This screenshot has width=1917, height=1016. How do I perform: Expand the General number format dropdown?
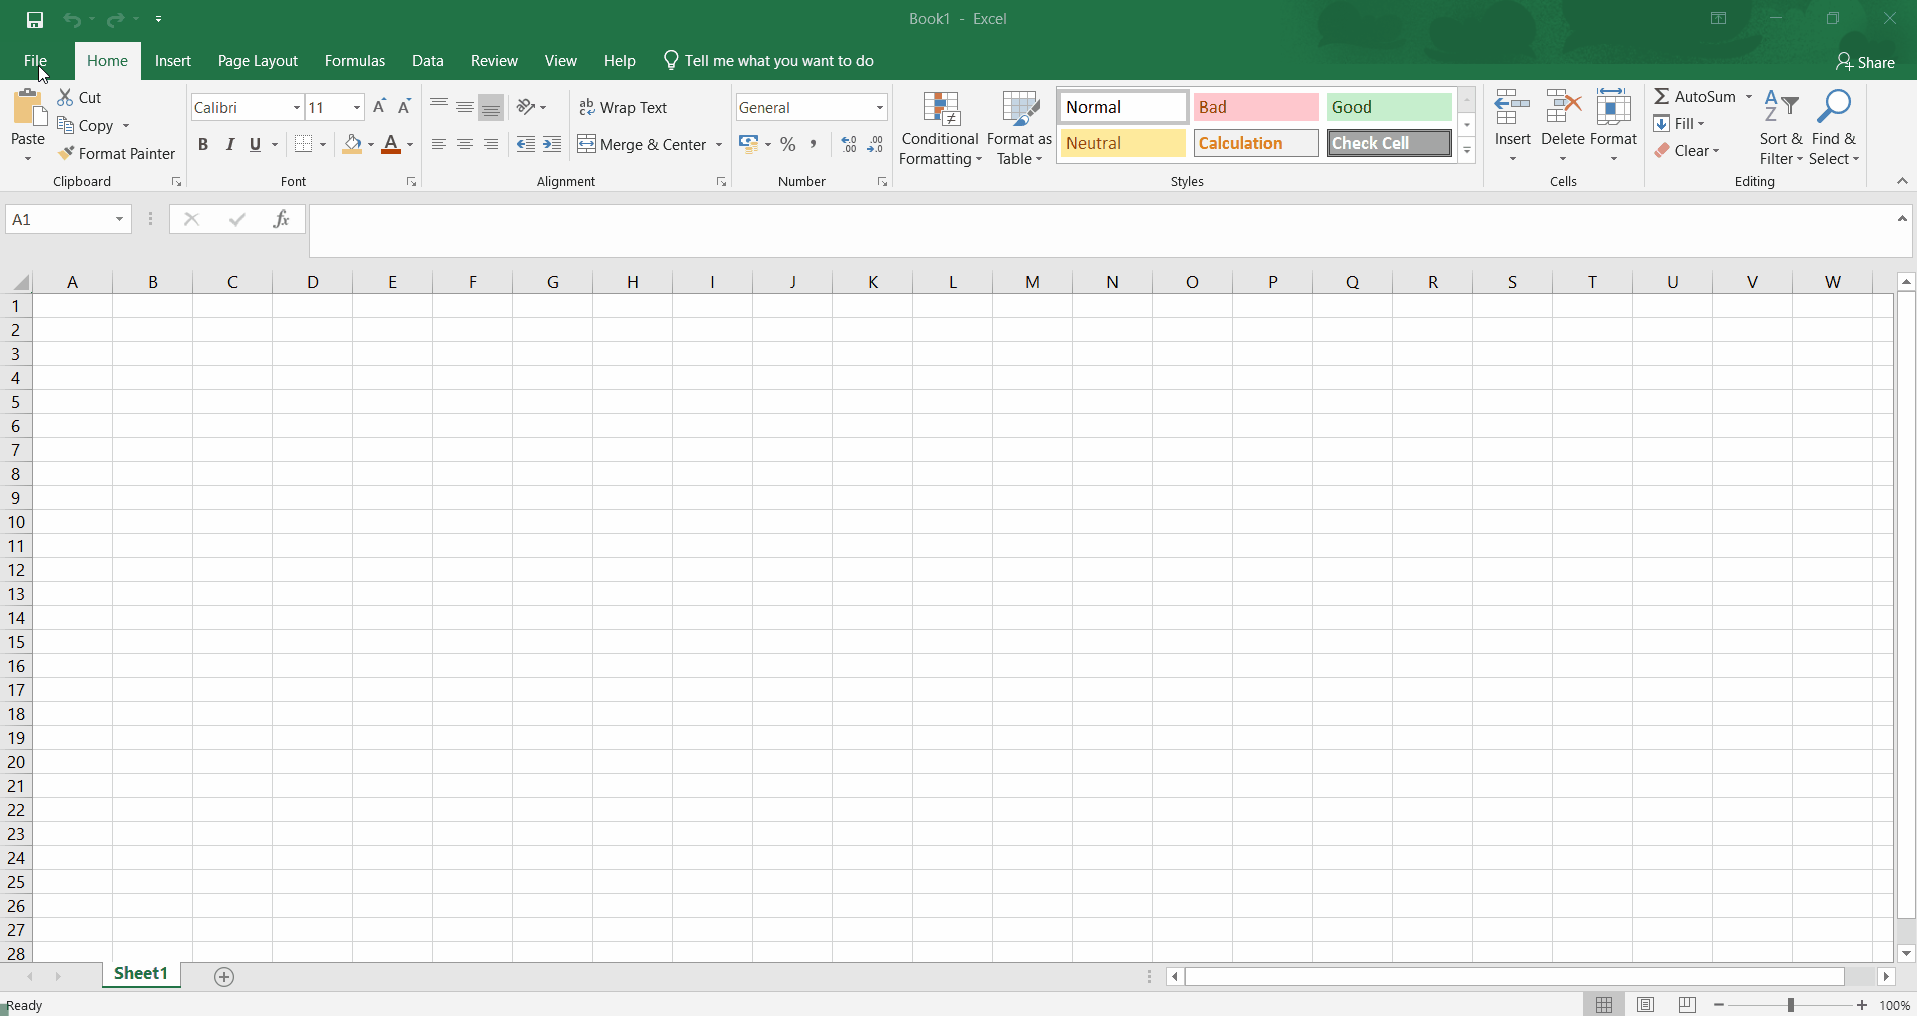pyautogui.click(x=879, y=107)
